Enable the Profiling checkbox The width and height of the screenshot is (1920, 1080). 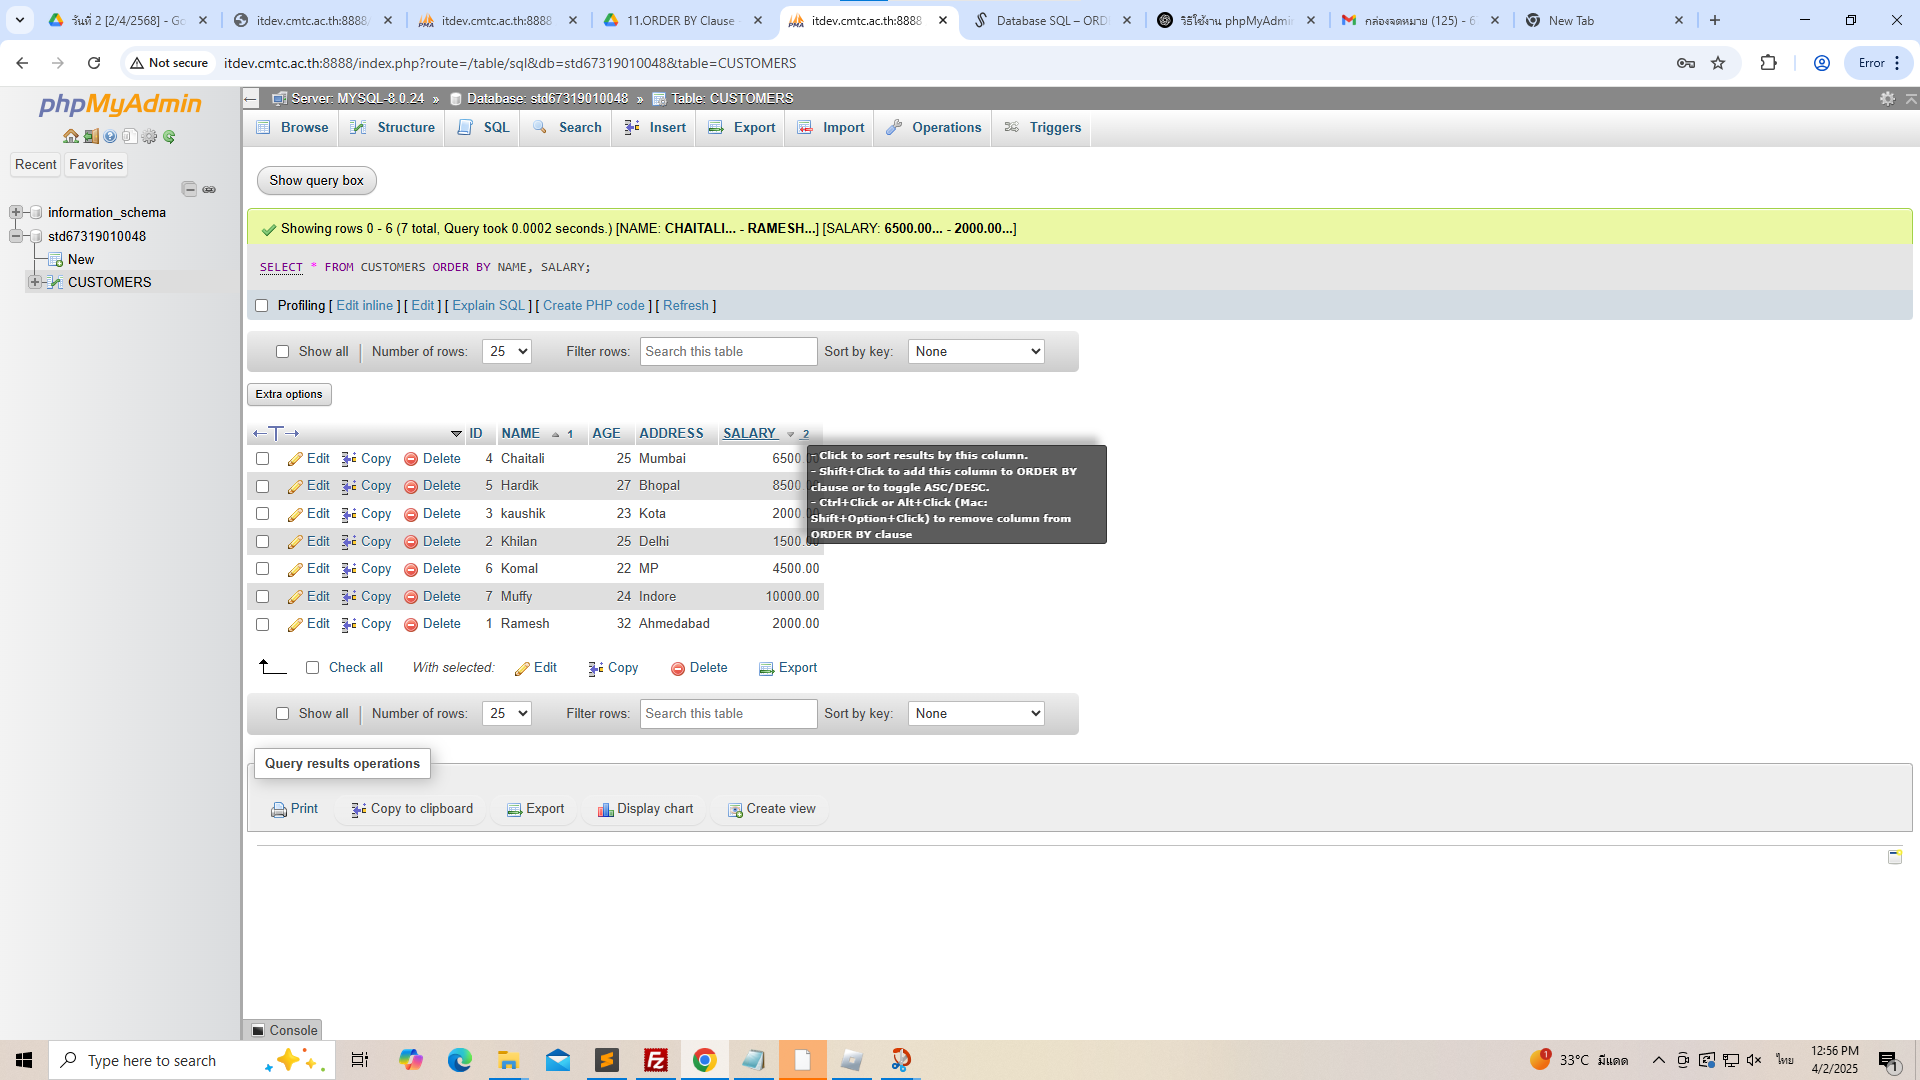(262, 306)
